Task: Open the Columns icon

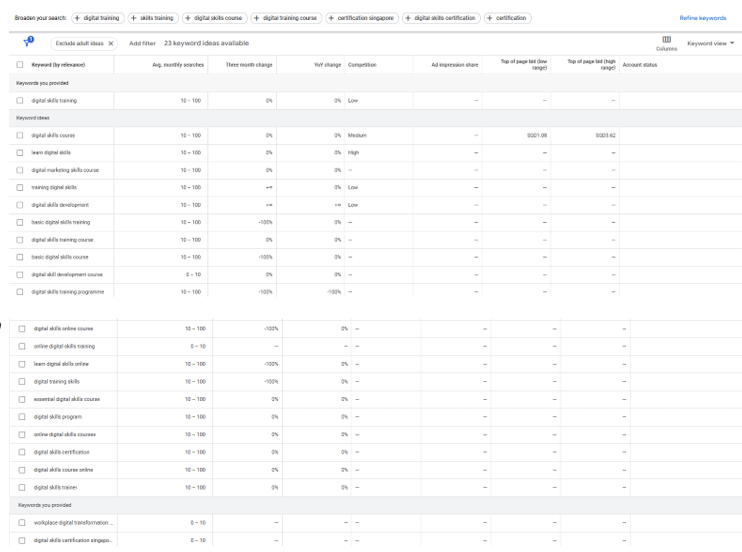Action: pyautogui.click(x=666, y=39)
